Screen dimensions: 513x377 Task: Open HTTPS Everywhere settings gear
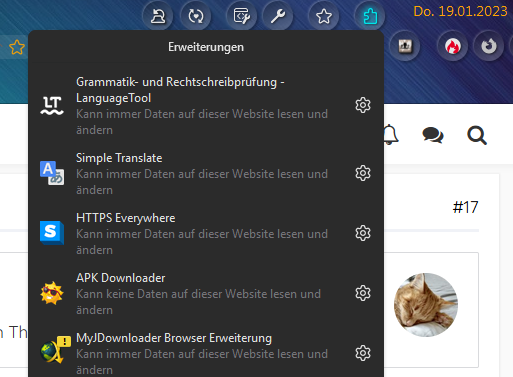click(363, 233)
